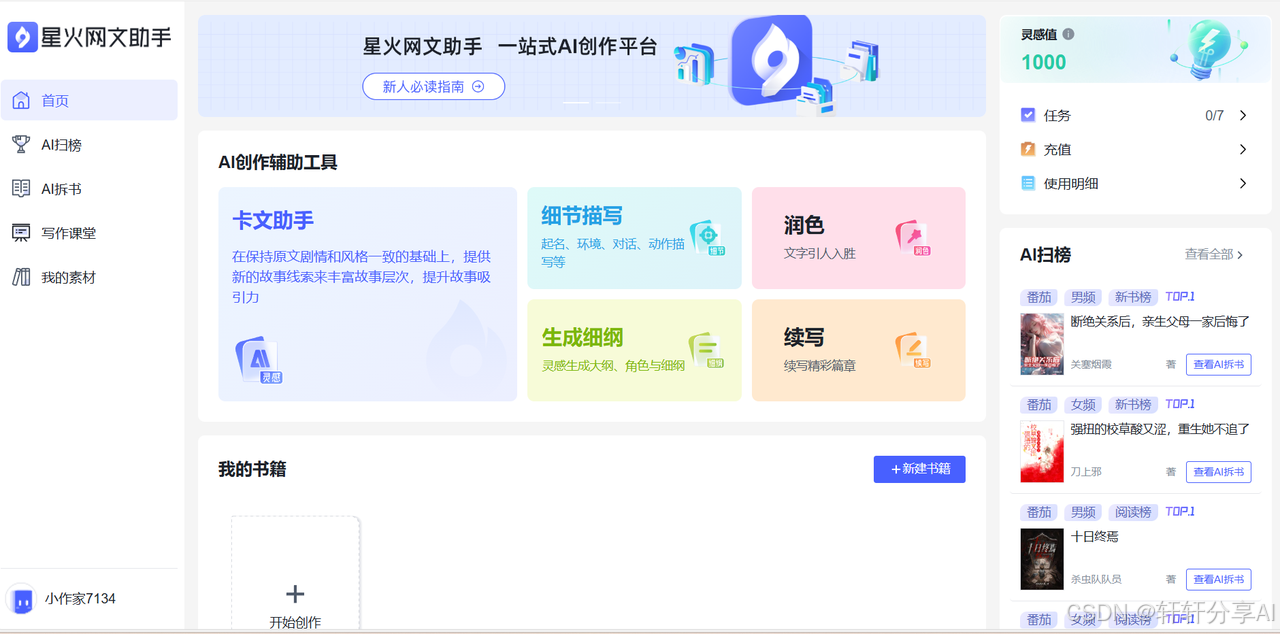This screenshot has height=634, width=1280.
Task: Select the active banner carousel indicator
Action: click(576, 102)
